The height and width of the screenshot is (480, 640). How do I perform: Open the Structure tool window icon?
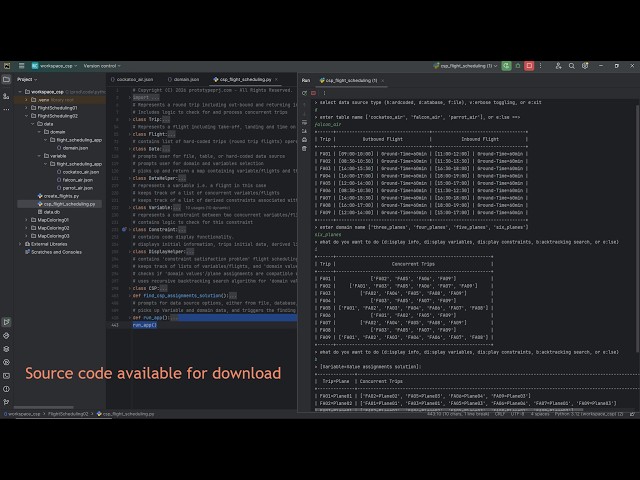tap(6, 96)
